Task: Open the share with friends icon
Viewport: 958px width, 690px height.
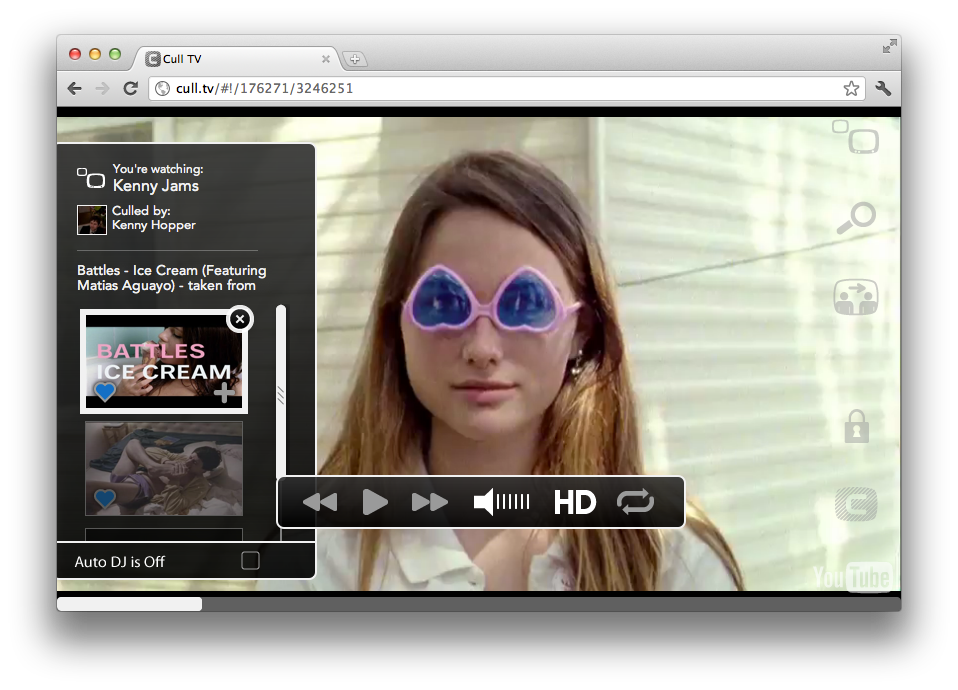Action: click(856, 297)
